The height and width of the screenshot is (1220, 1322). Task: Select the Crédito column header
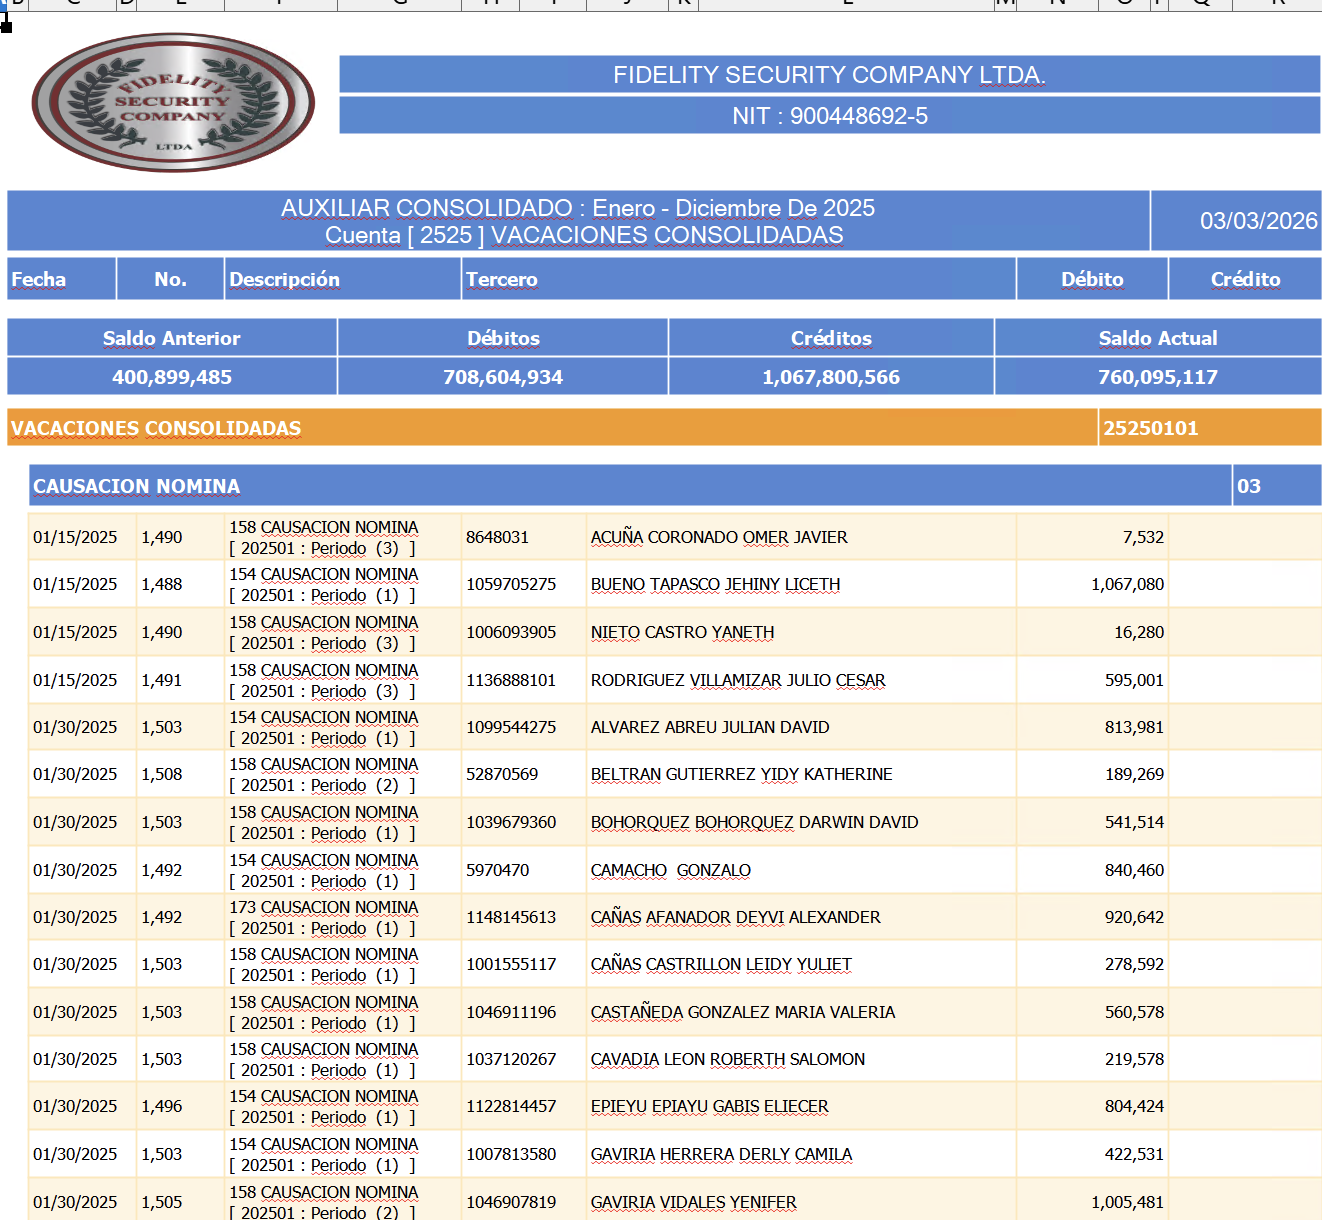tap(1245, 279)
